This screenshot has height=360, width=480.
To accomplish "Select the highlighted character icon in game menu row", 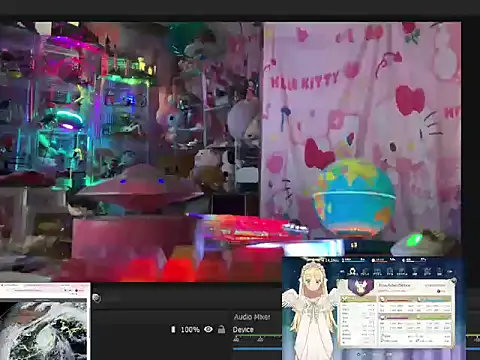I will (352, 271).
